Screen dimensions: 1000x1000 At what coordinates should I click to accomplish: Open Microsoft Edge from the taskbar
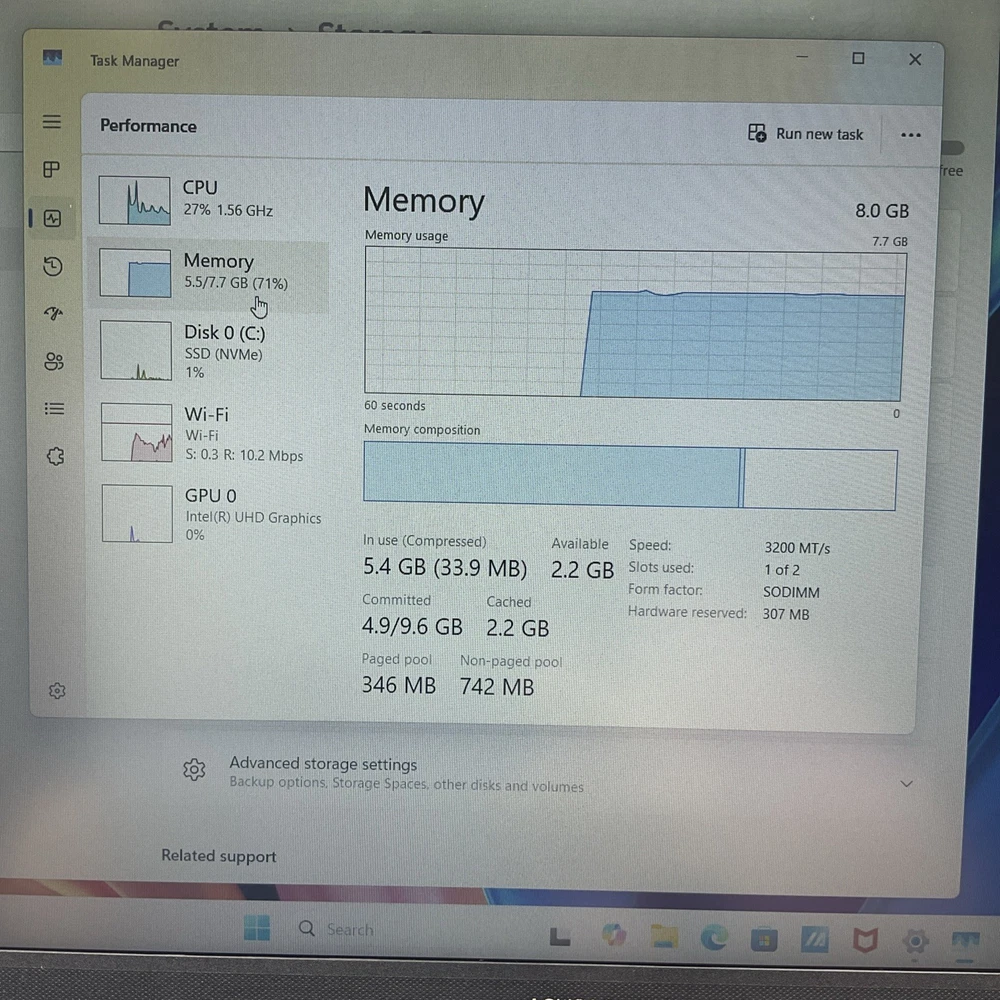[714, 937]
